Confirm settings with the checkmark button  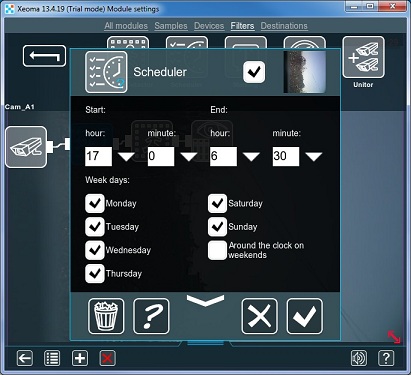click(x=305, y=316)
